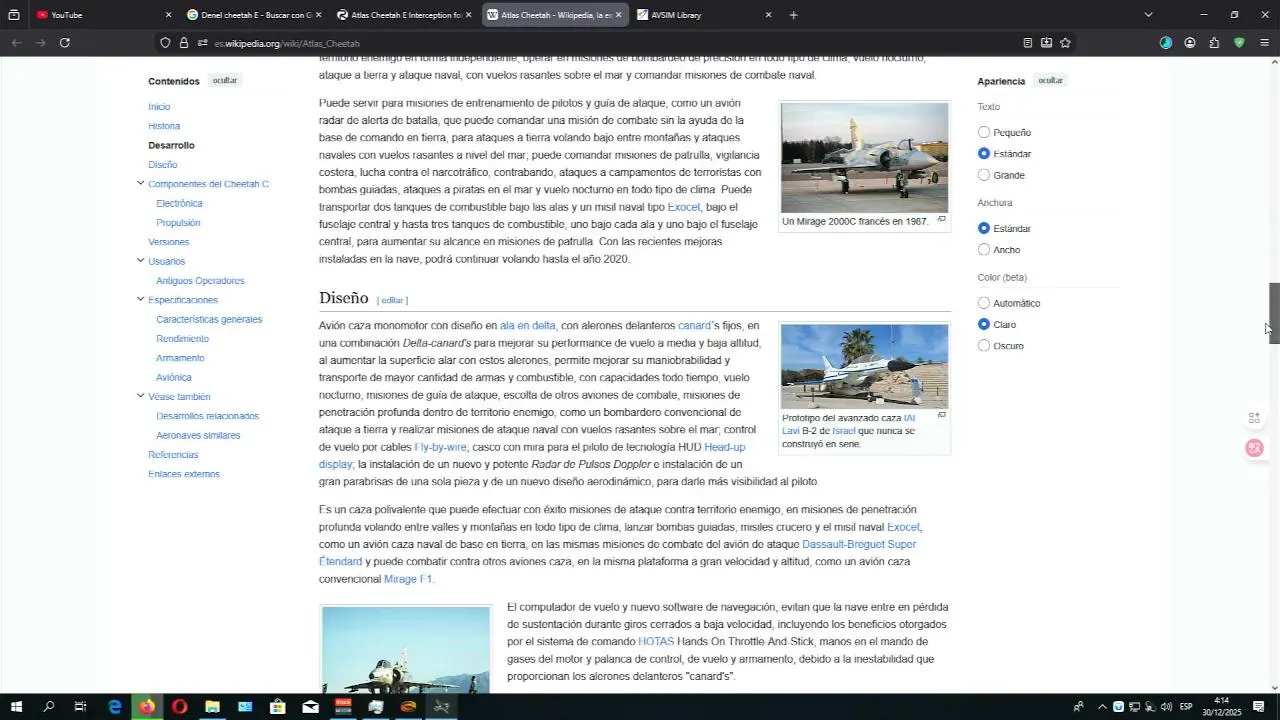Image resolution: width=1280 pixels, height=720 pixels.
Task: Jump to Inicio in contents
Action: pyautogui.click(x=159, y=107)
